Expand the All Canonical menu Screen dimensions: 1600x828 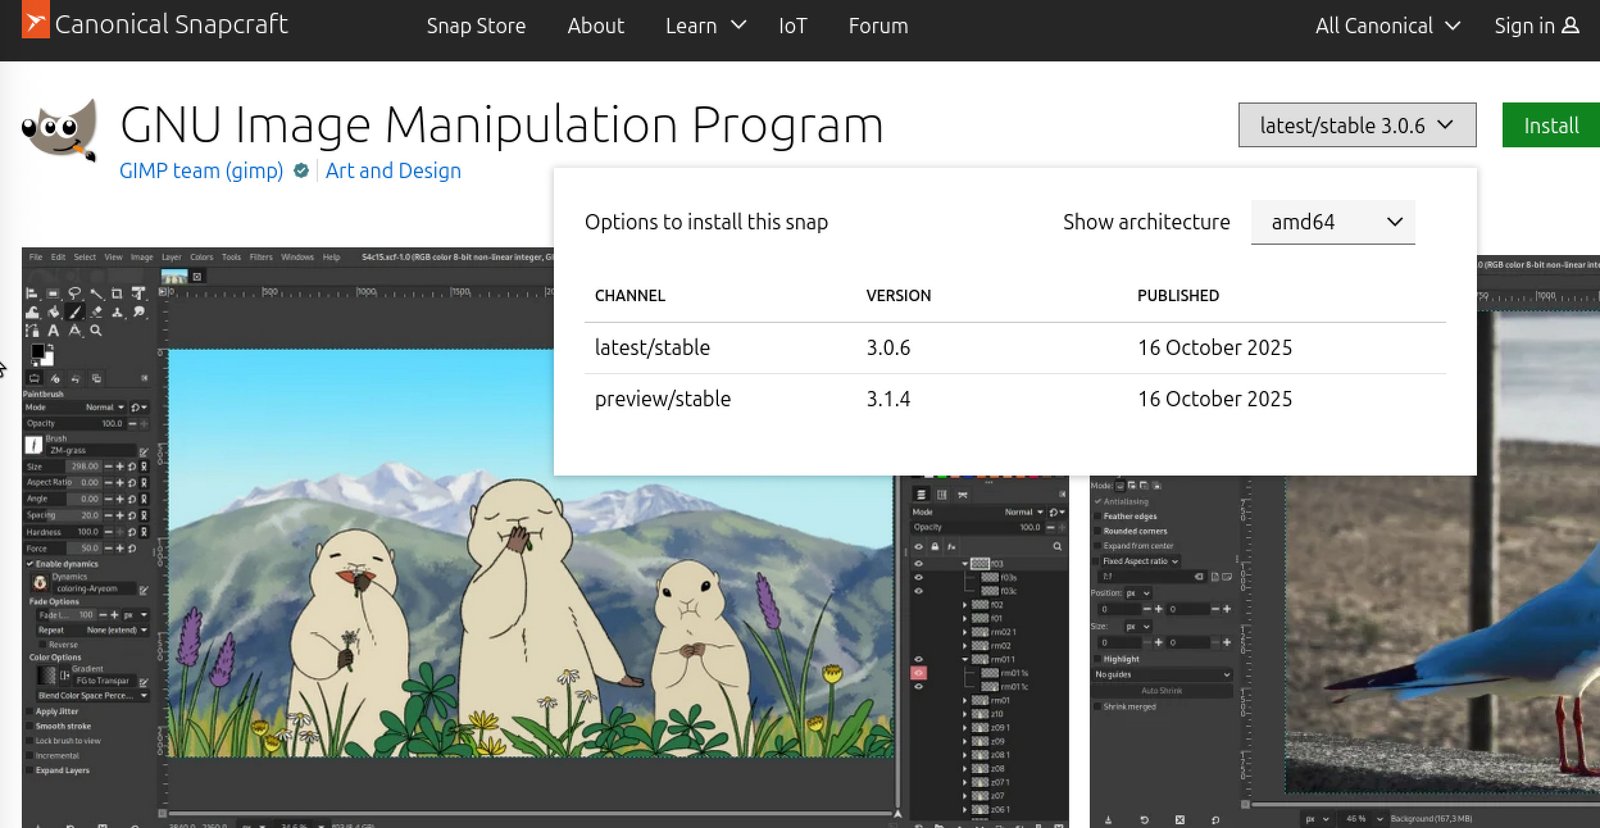(1387, 26)
